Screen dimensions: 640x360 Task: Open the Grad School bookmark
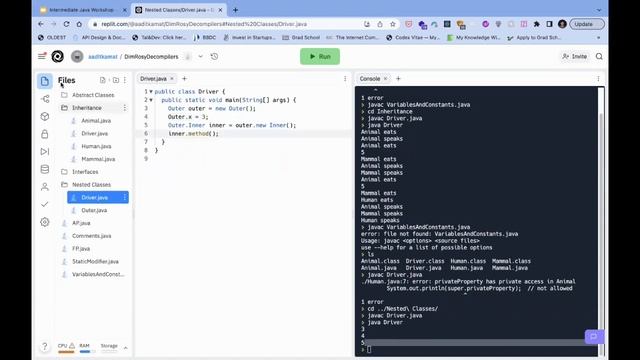[x=301, y=38]
